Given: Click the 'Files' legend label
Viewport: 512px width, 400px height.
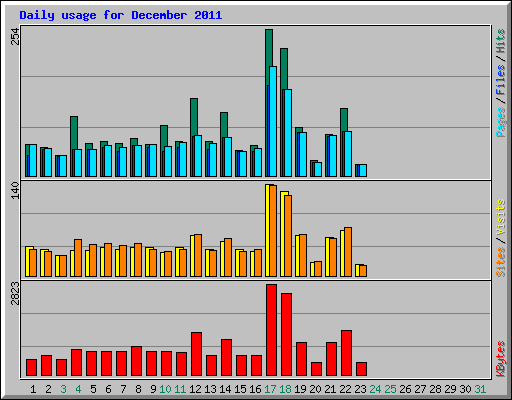Looking at the screenshot, I should coord(500,80).
